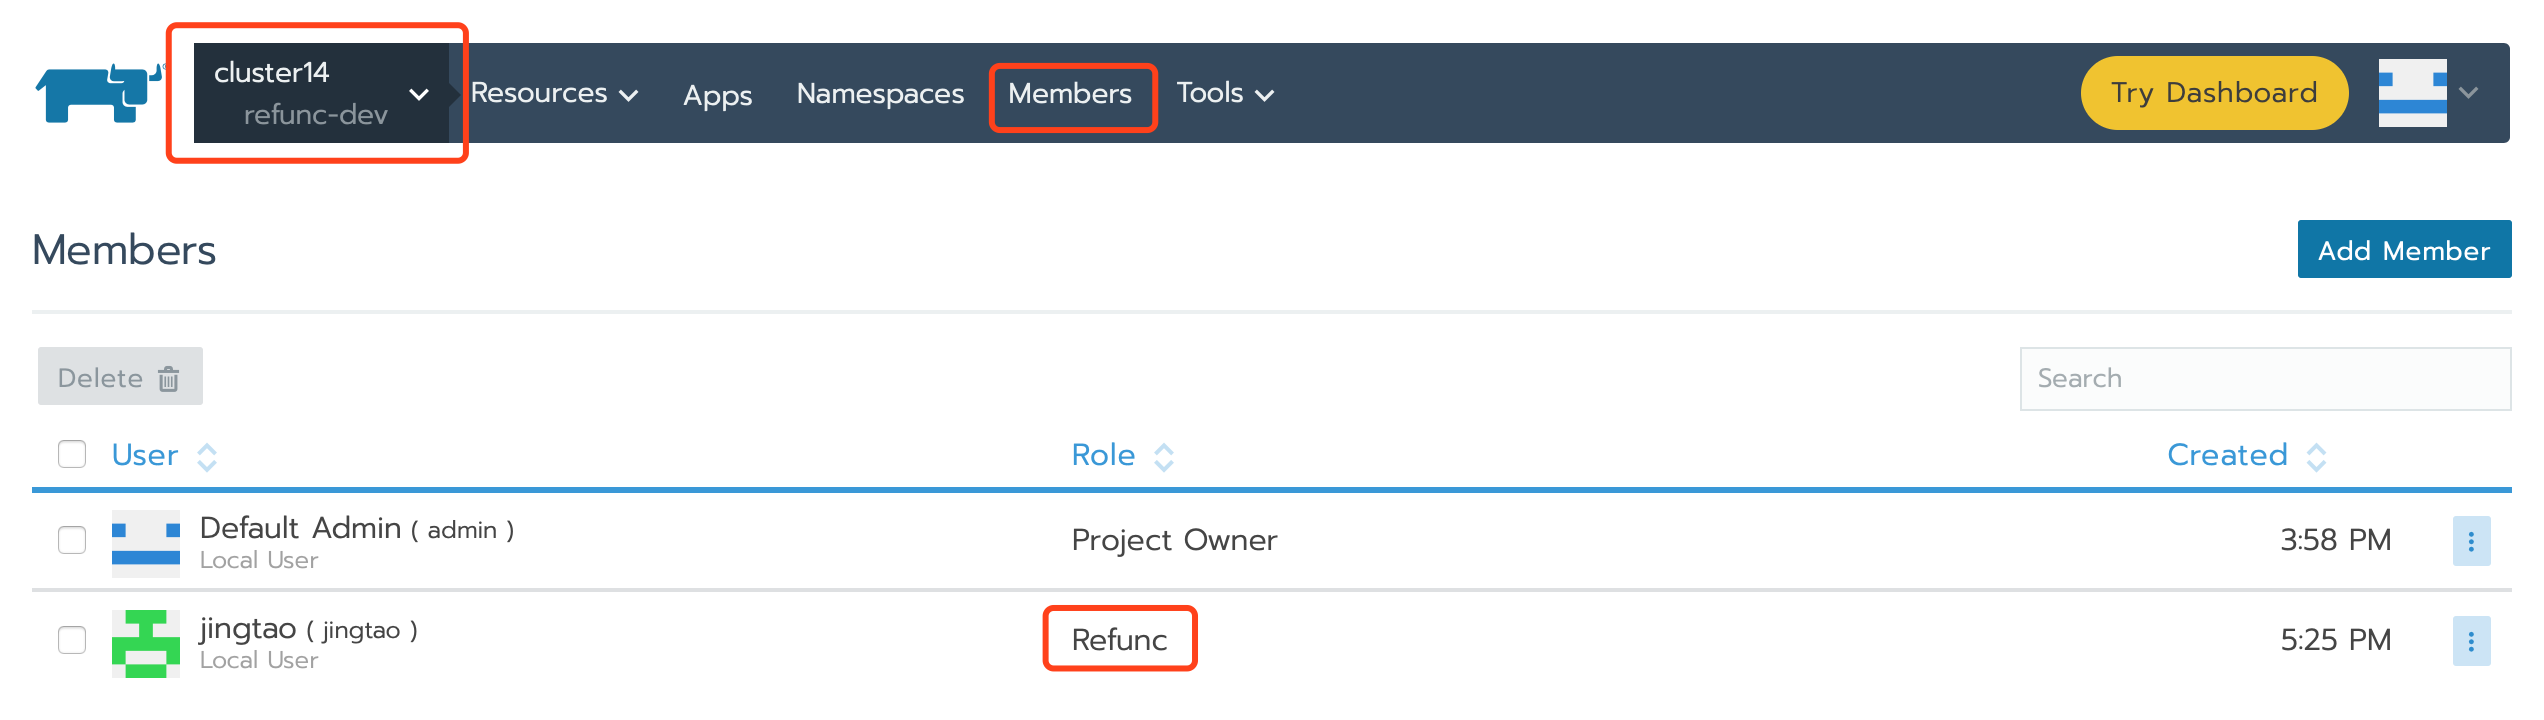The width and height of the screenshot is (2544, 720).
Task: Toggle the select-all members checkbox
Action: [72, 454]
